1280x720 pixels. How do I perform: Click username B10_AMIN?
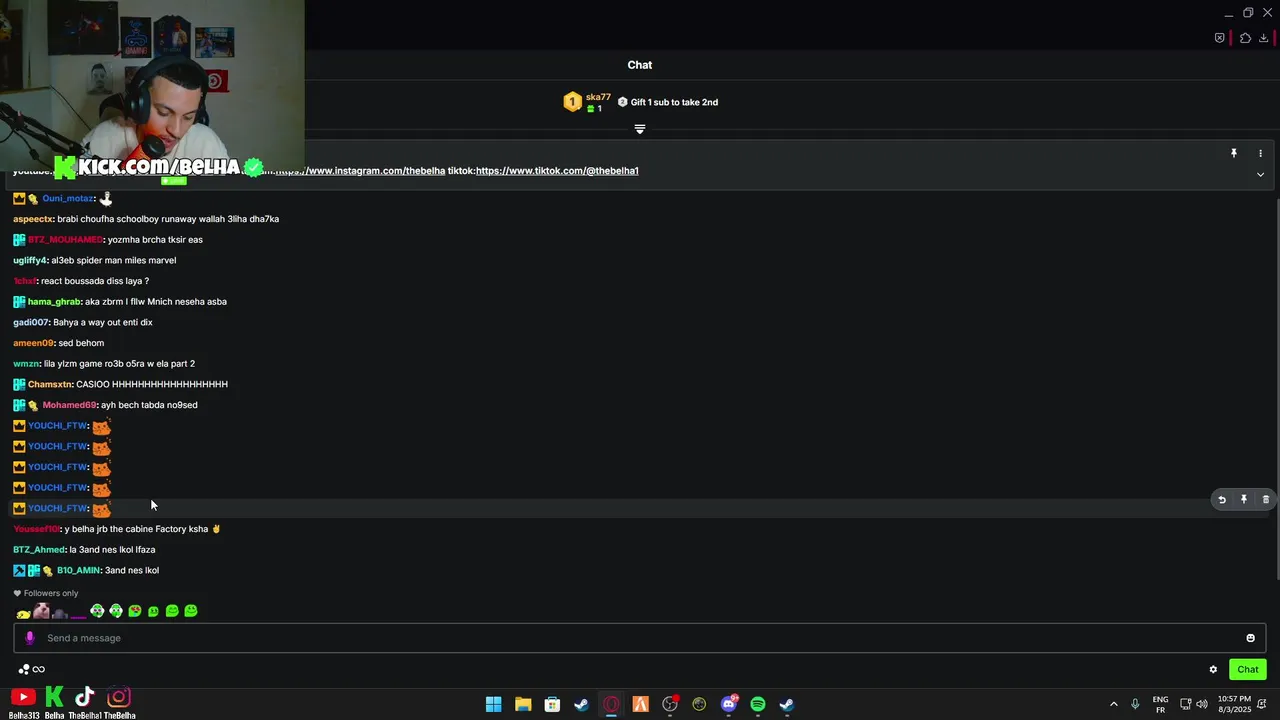click(78, 570)
